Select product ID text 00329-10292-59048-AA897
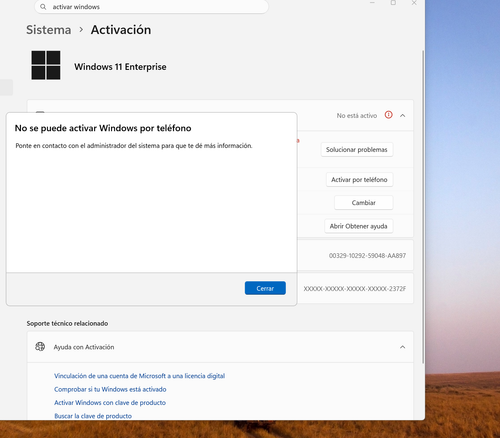This screenshot has width=500, height=438. 367,256
